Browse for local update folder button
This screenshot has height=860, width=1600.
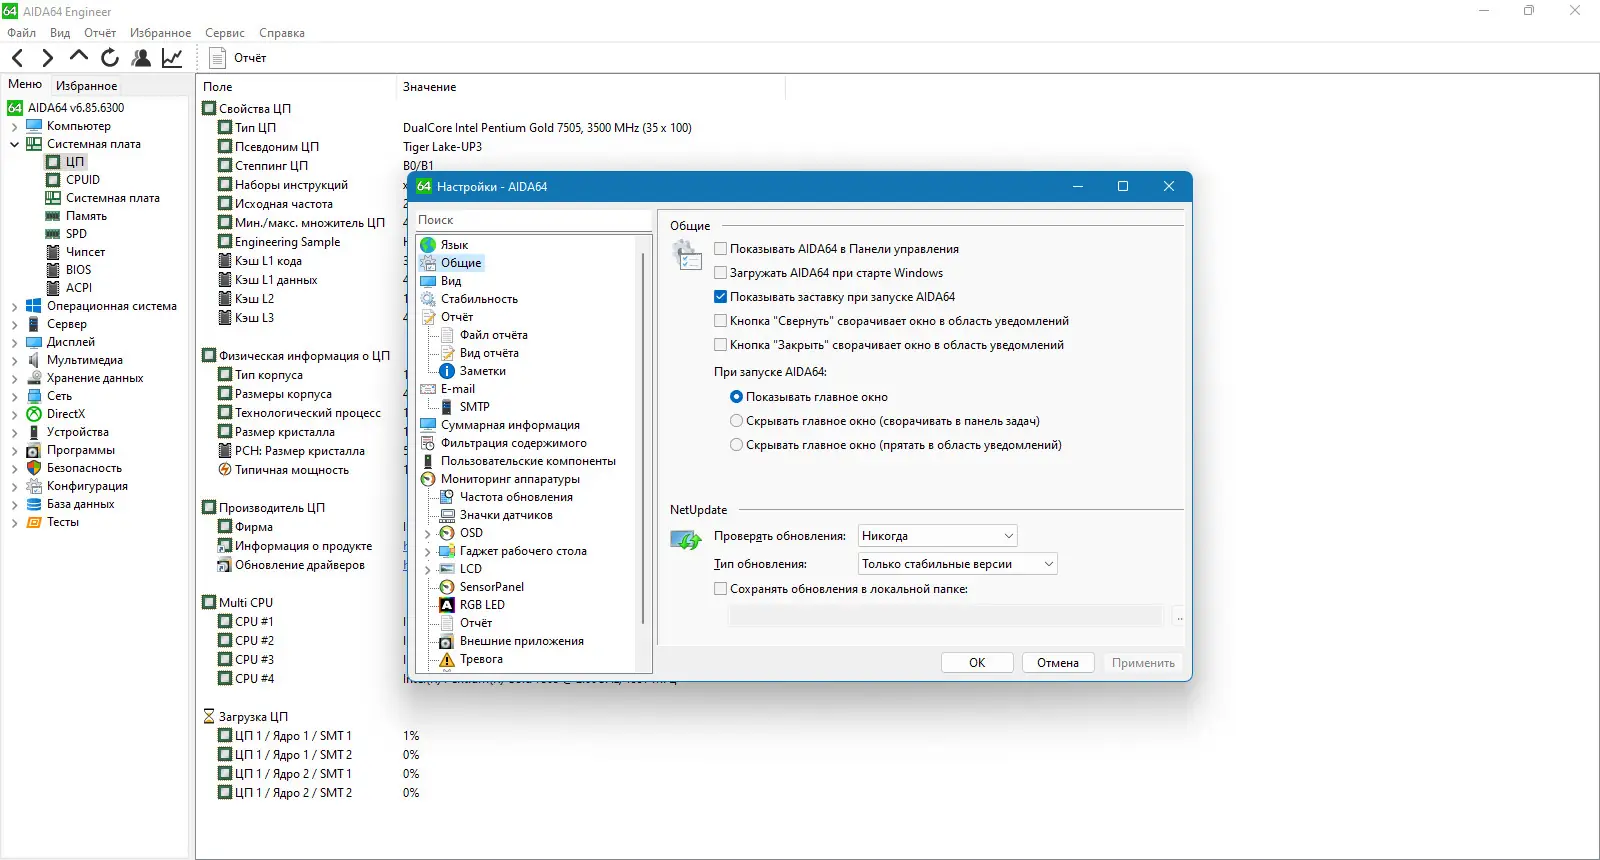point(1179,617)
